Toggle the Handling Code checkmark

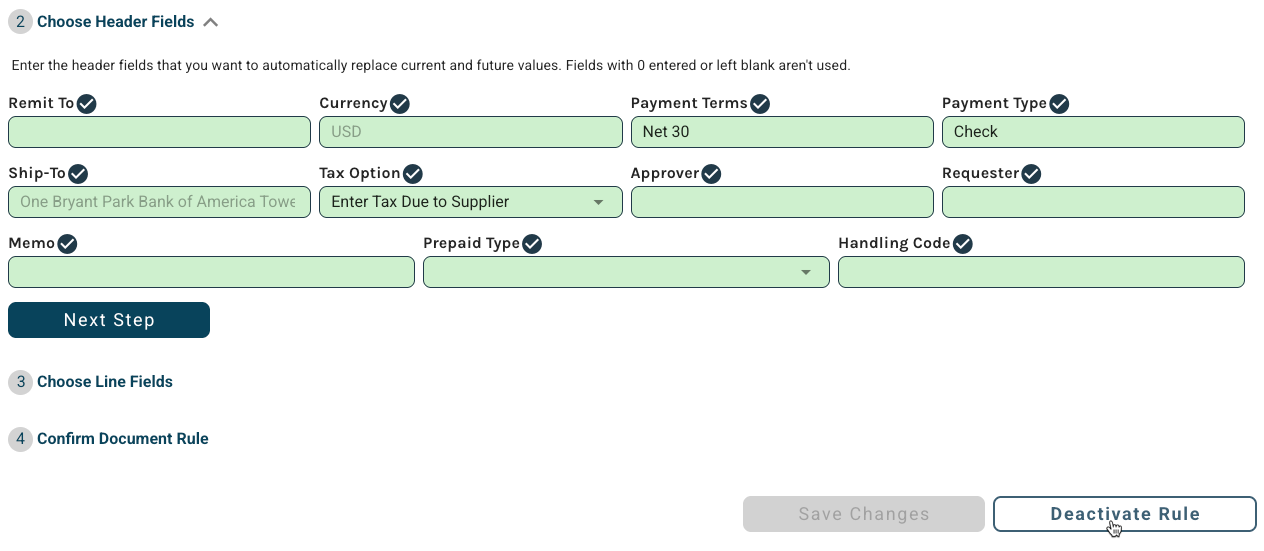[963, 244]
